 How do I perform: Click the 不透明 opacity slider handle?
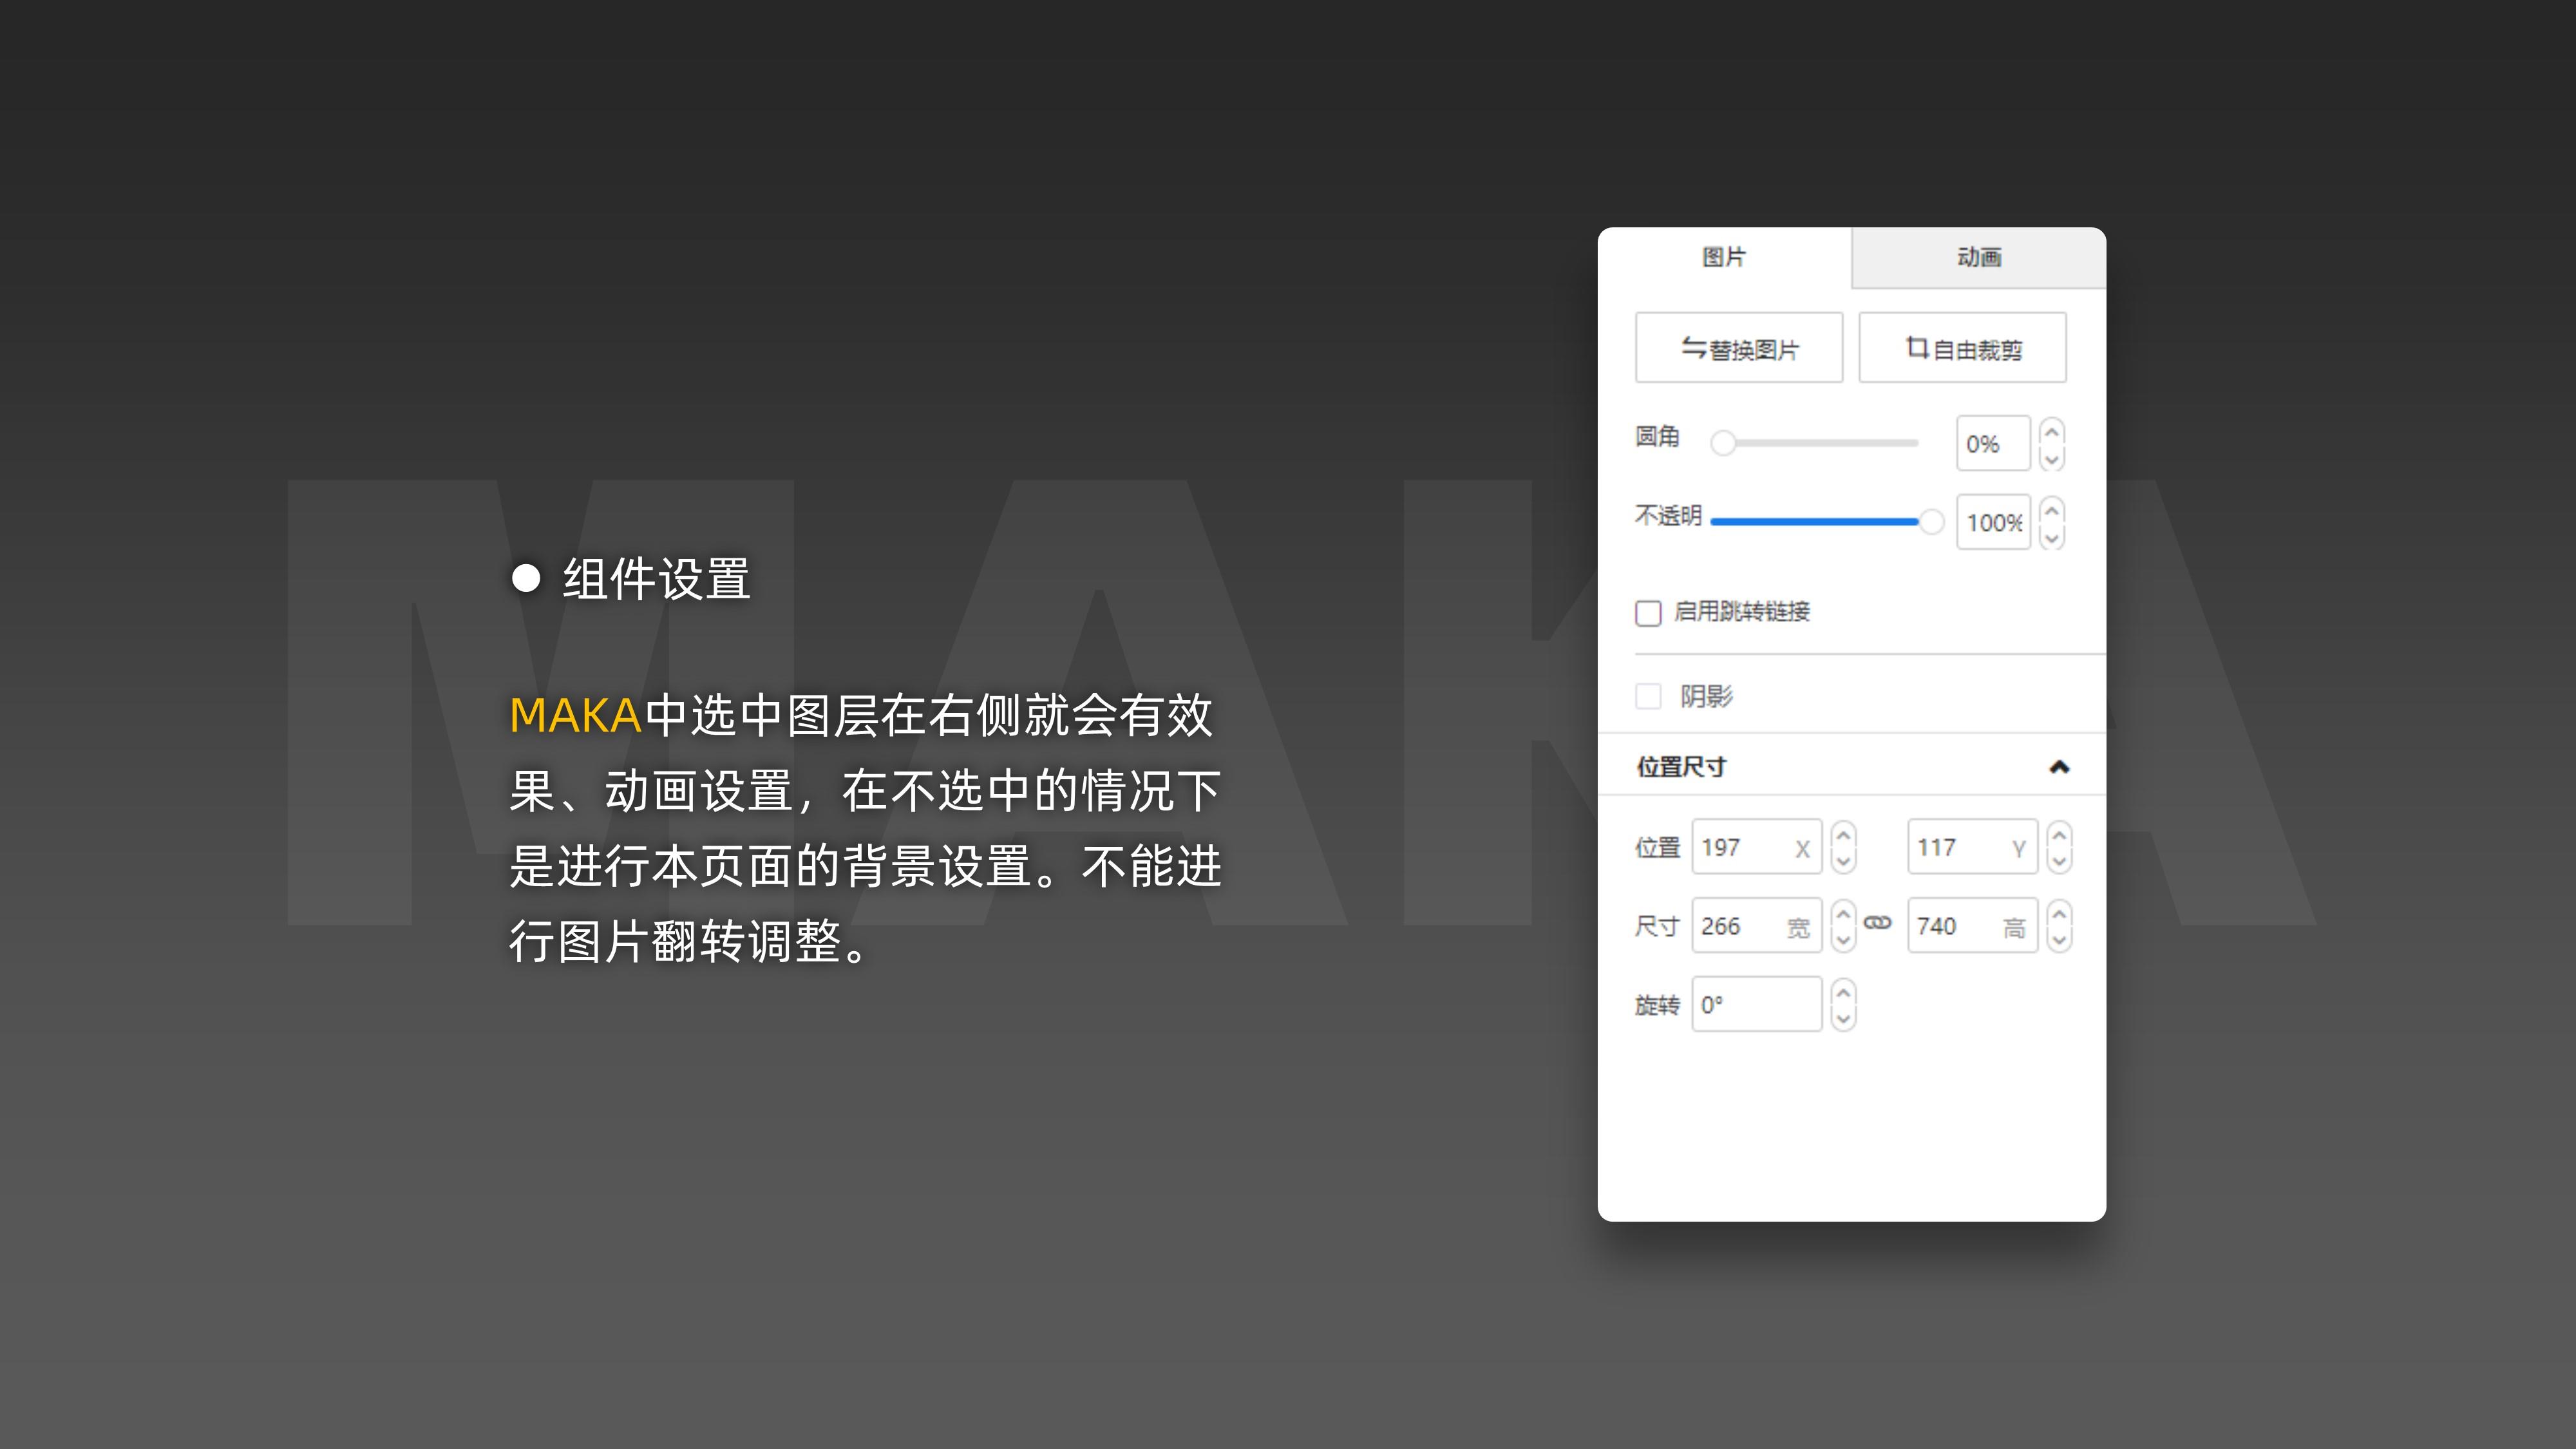[1931, 521]
